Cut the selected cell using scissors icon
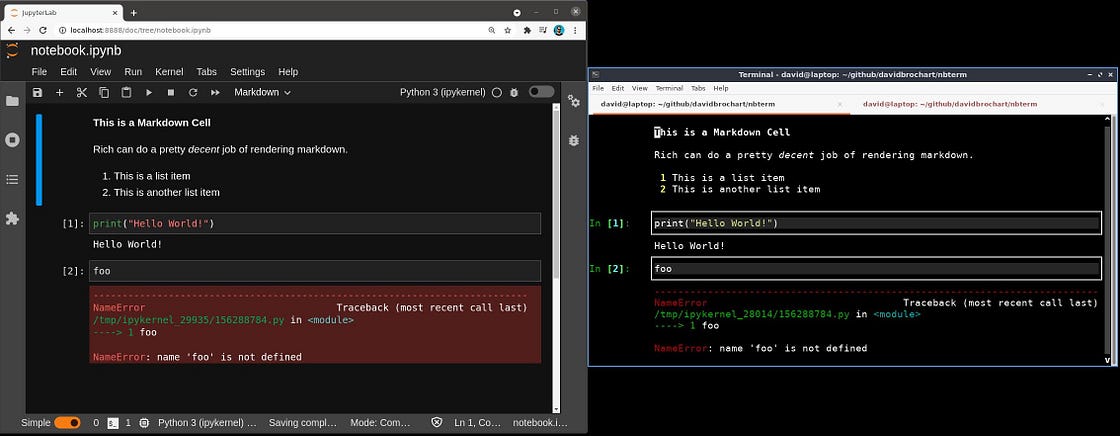This screenshot has width=1120, height=436. [82, 92]
